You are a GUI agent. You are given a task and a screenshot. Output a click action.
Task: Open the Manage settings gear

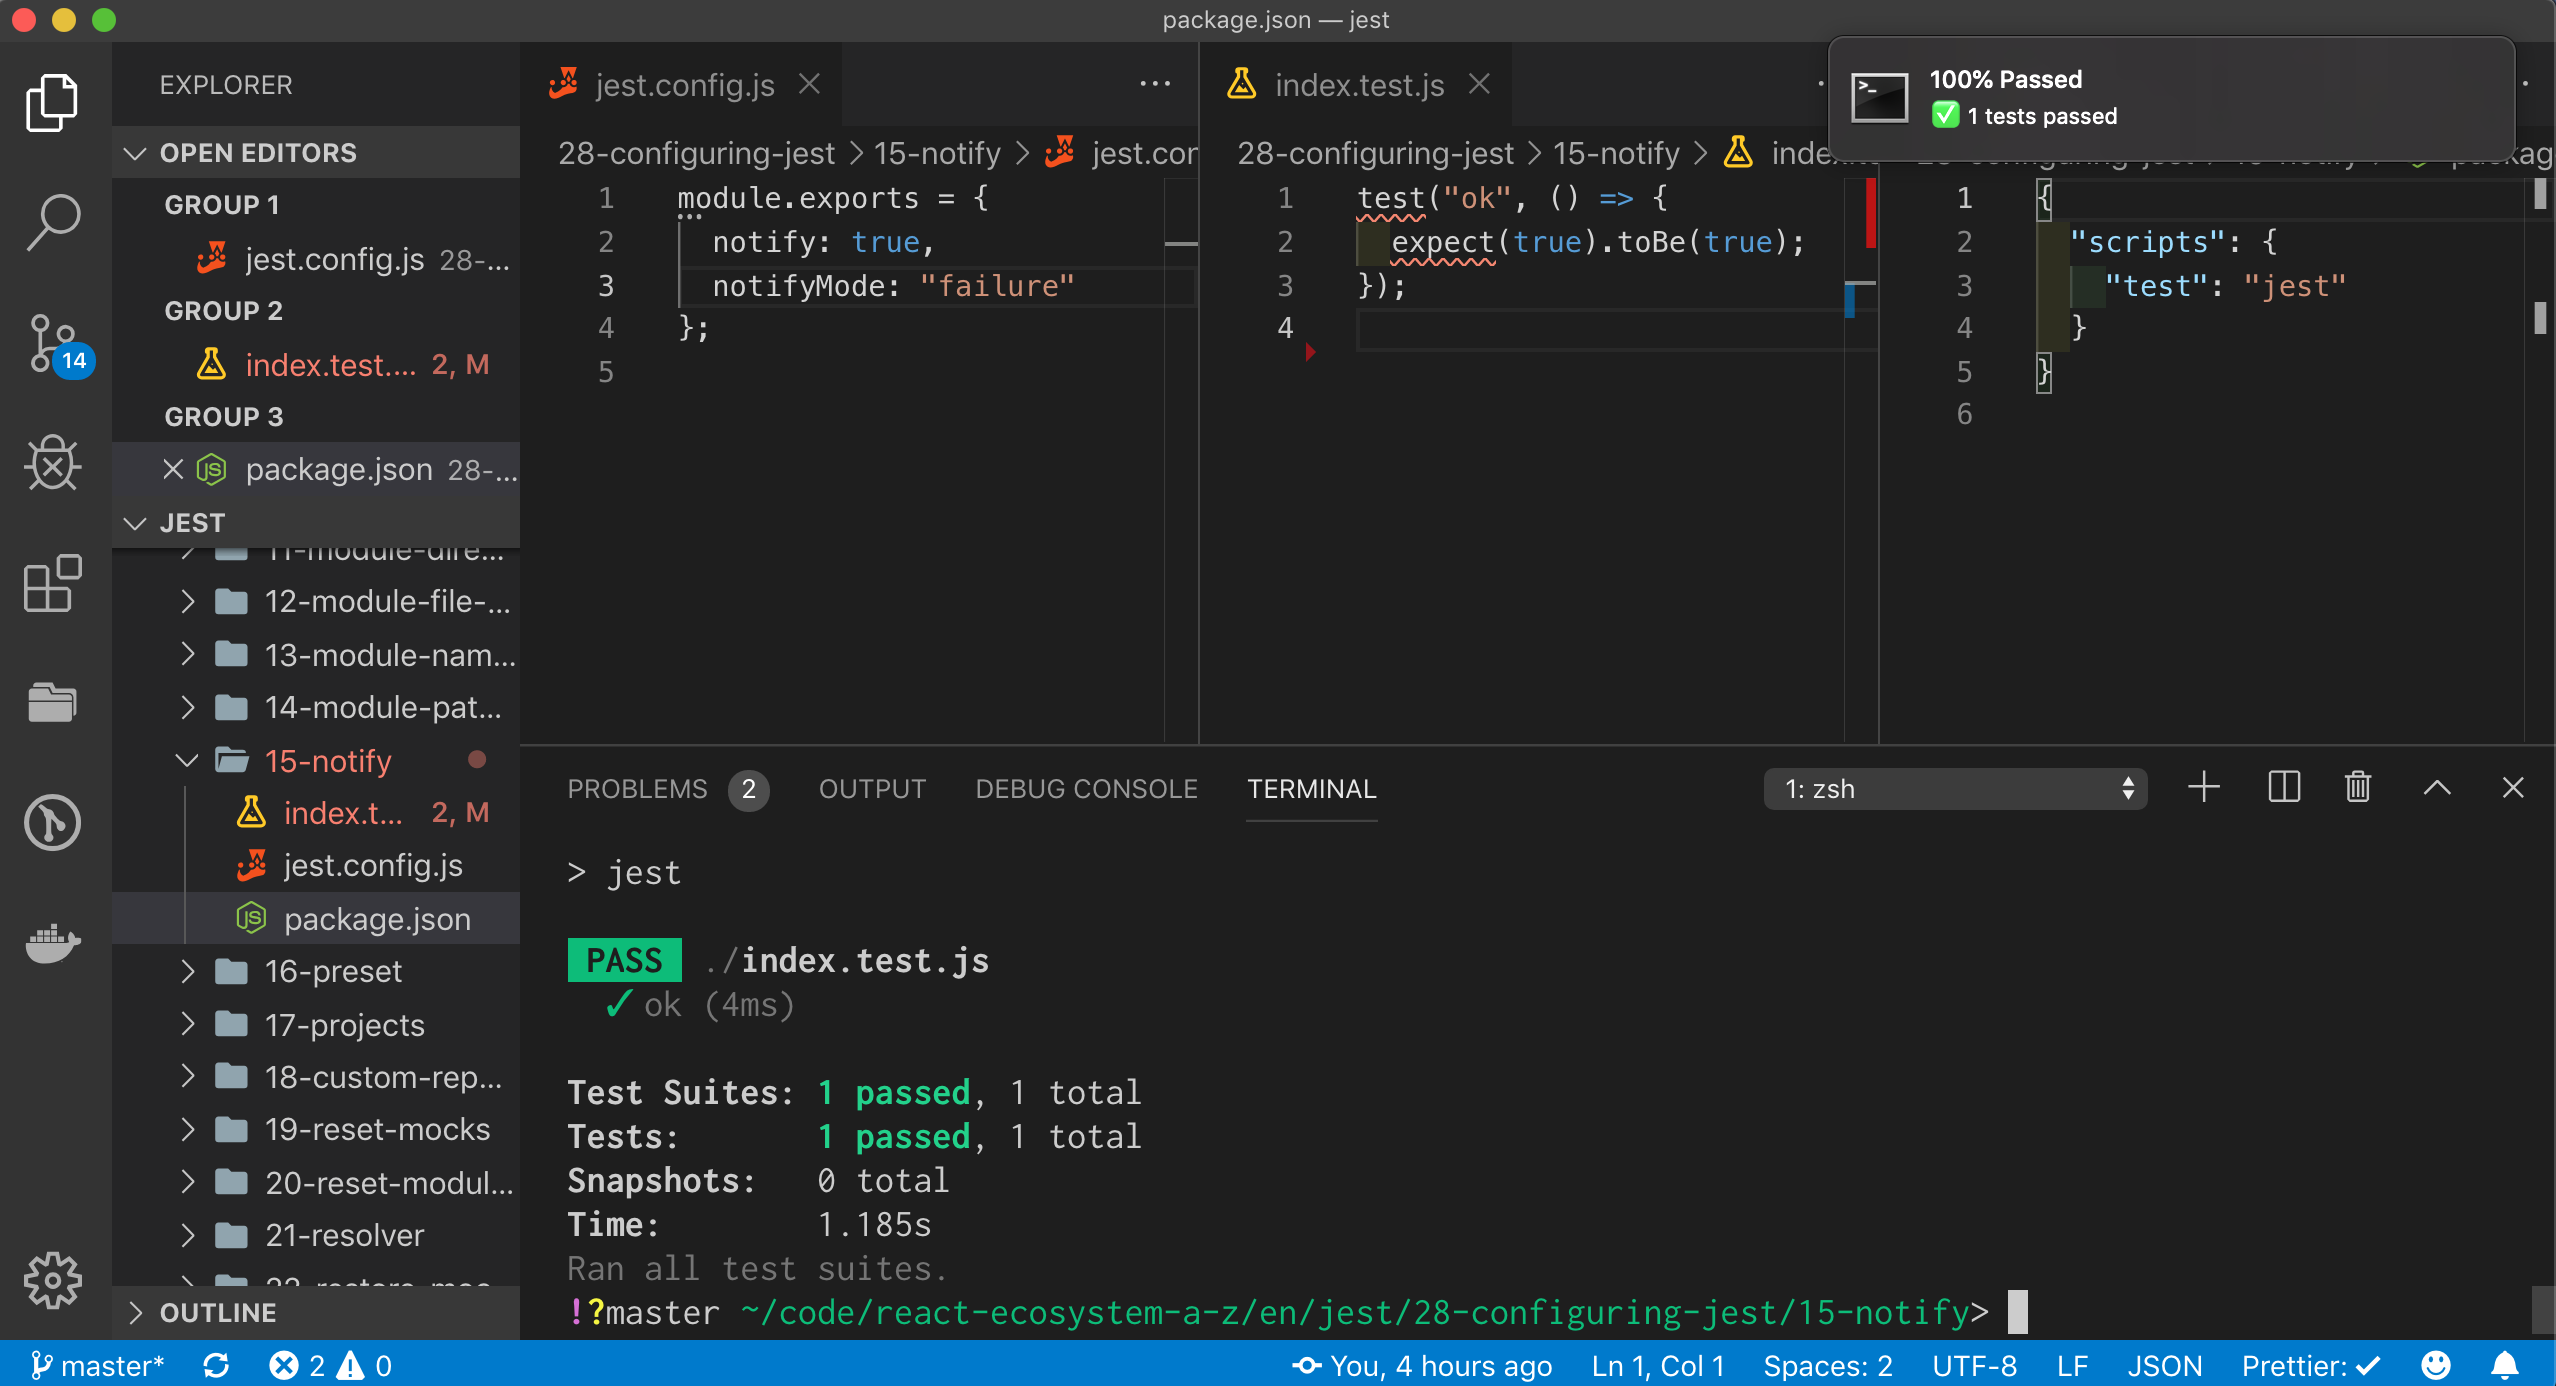click(x=52, y=1279)
